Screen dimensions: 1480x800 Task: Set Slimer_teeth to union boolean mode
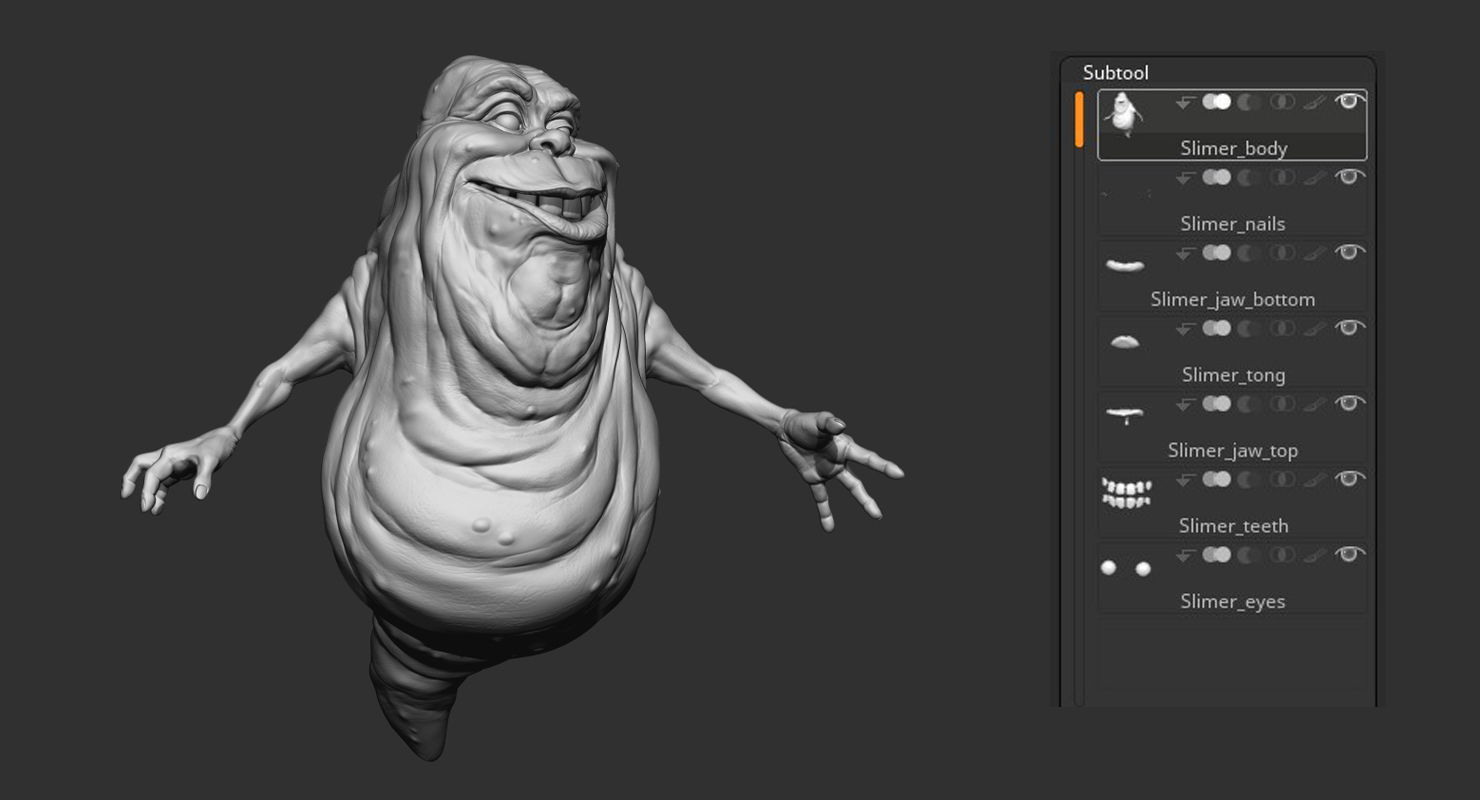point(1216,480)
